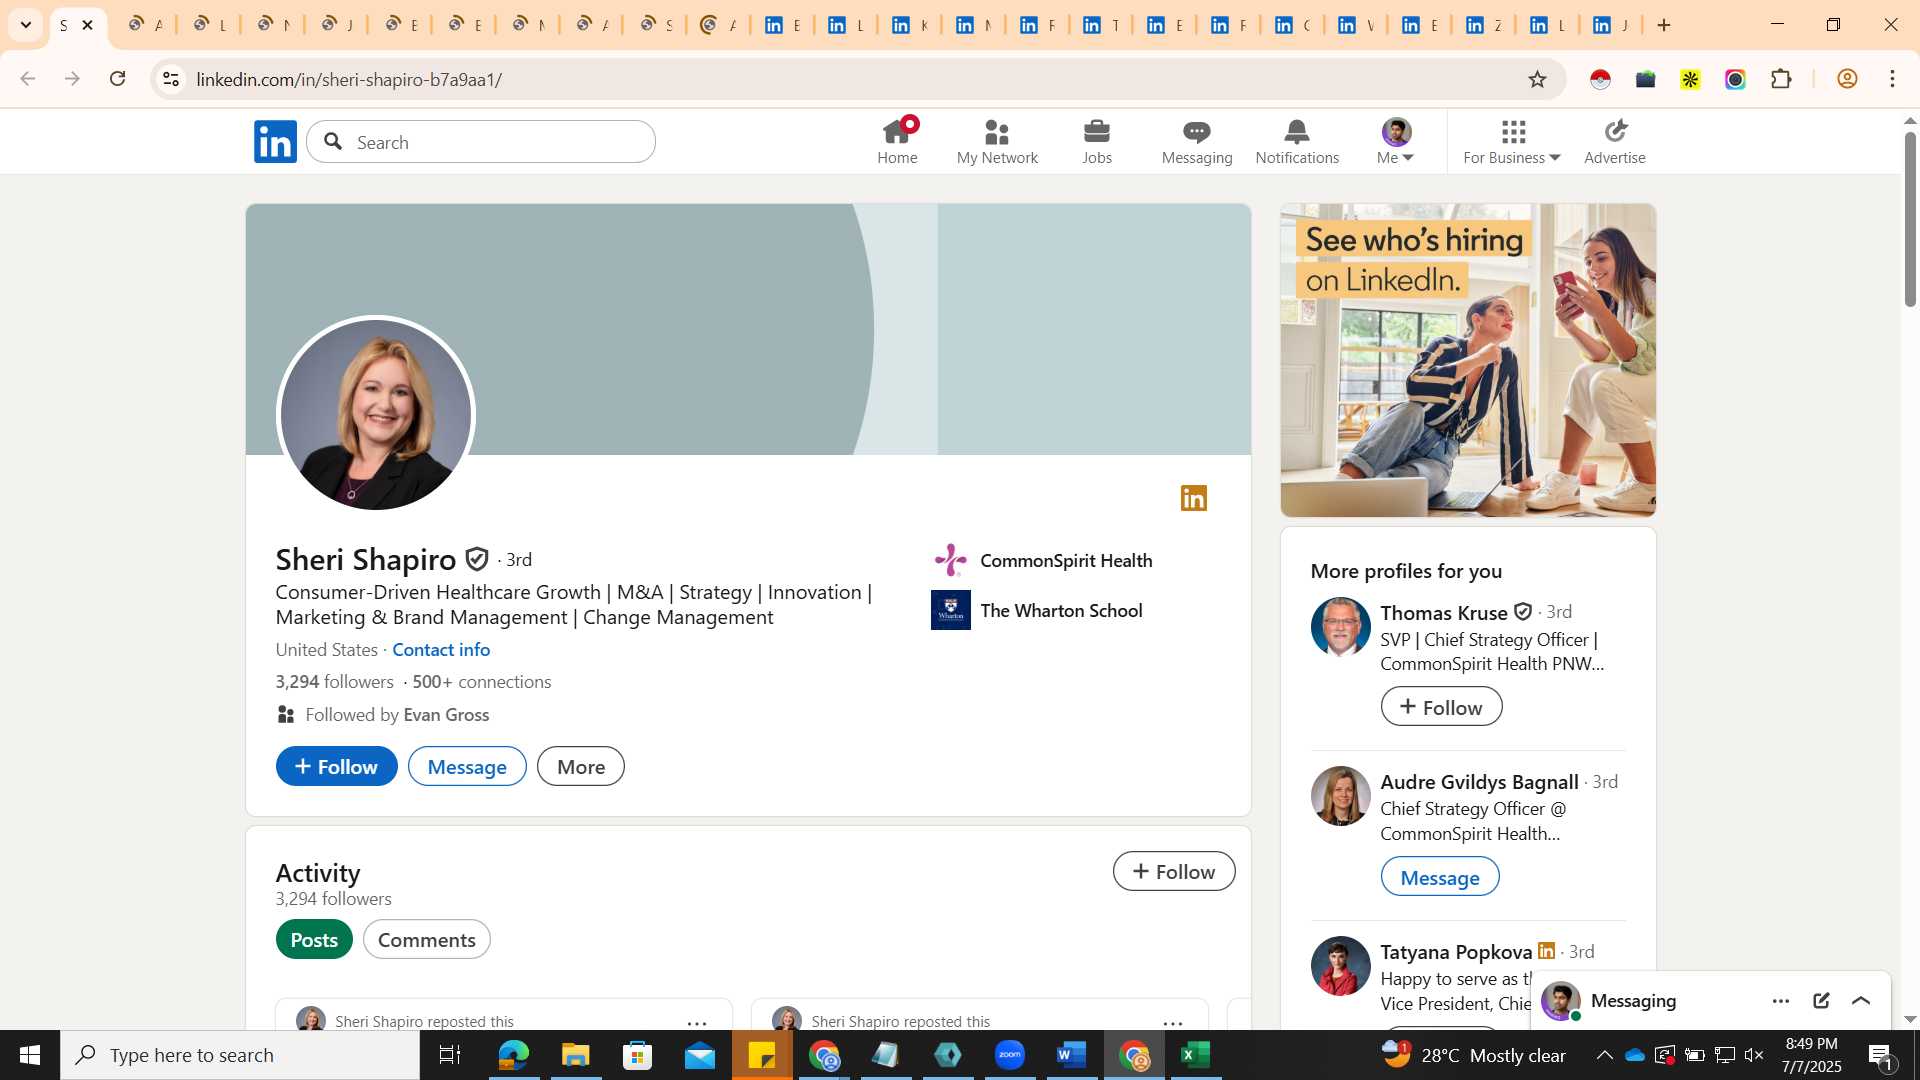The height and width of the screenshot is (1080, 1920).
Task: Open Thomas Kruse's profile
Action: (x=1444, y=612)
